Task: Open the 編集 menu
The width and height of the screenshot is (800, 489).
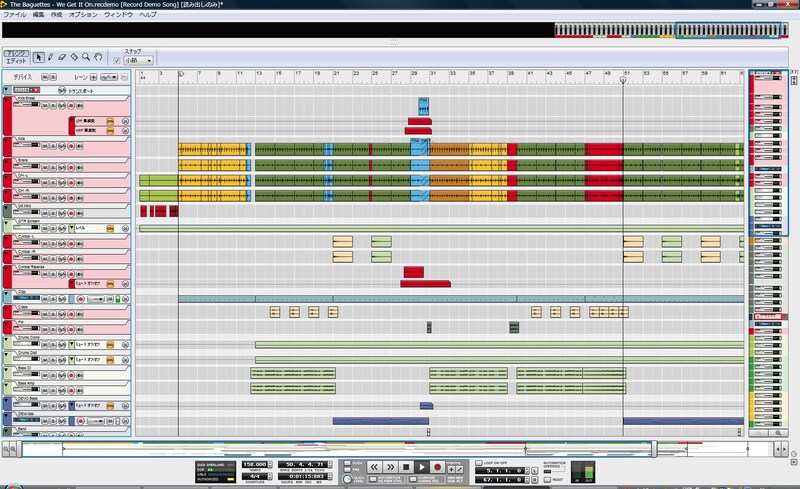Action: pos(38,15)
